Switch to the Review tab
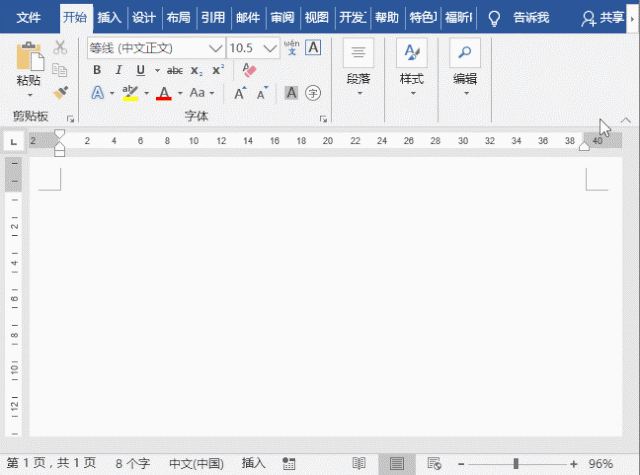Viewport: 640px width, 475px height. coord(282,18)
